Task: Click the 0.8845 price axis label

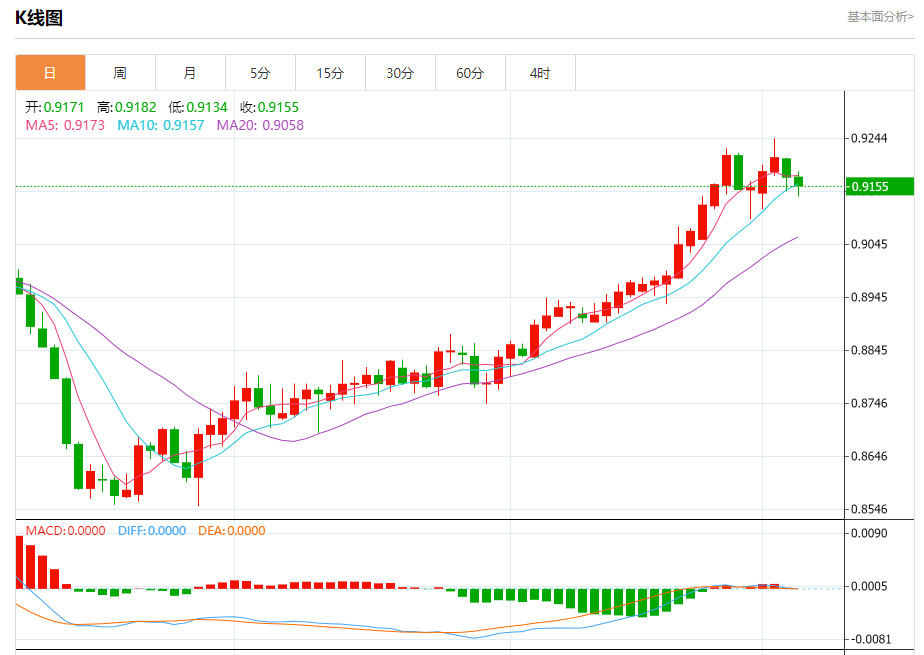Action: pos(869,350)
